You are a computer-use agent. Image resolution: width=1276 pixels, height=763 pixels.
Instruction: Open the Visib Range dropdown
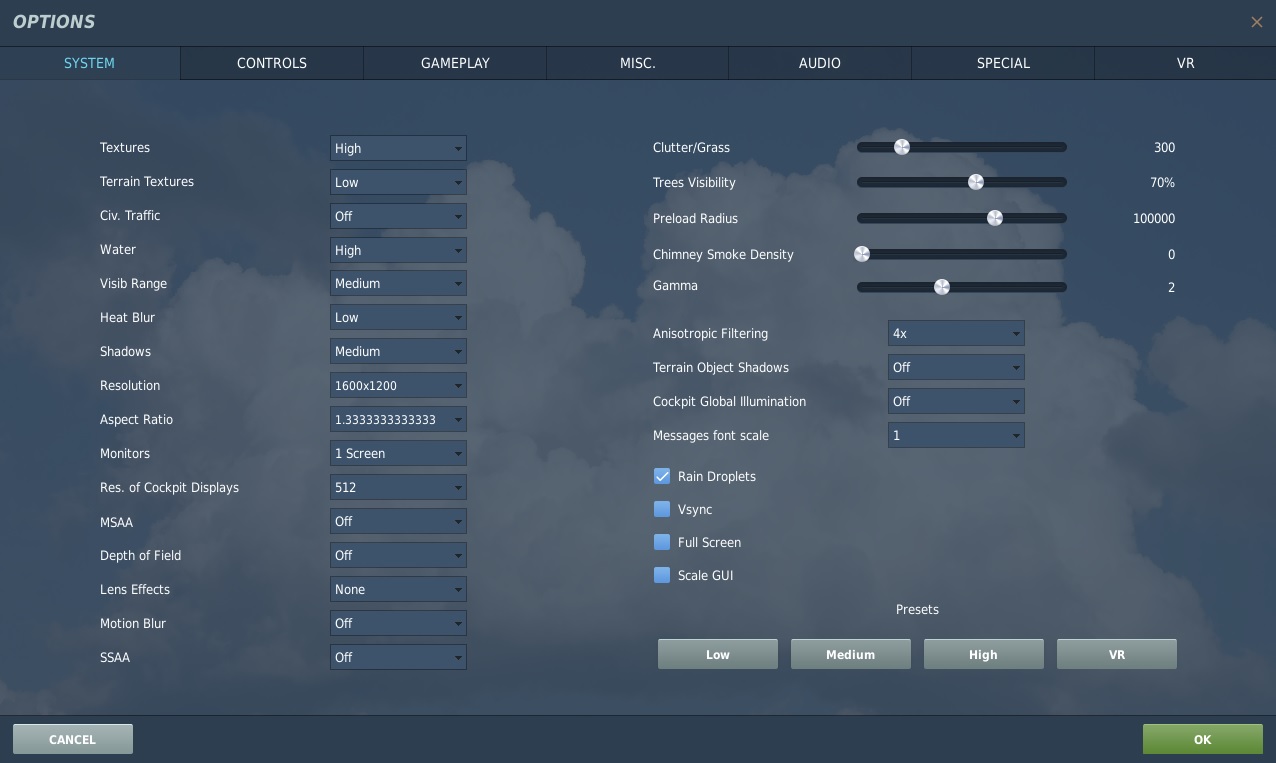(x=398, y=283)
